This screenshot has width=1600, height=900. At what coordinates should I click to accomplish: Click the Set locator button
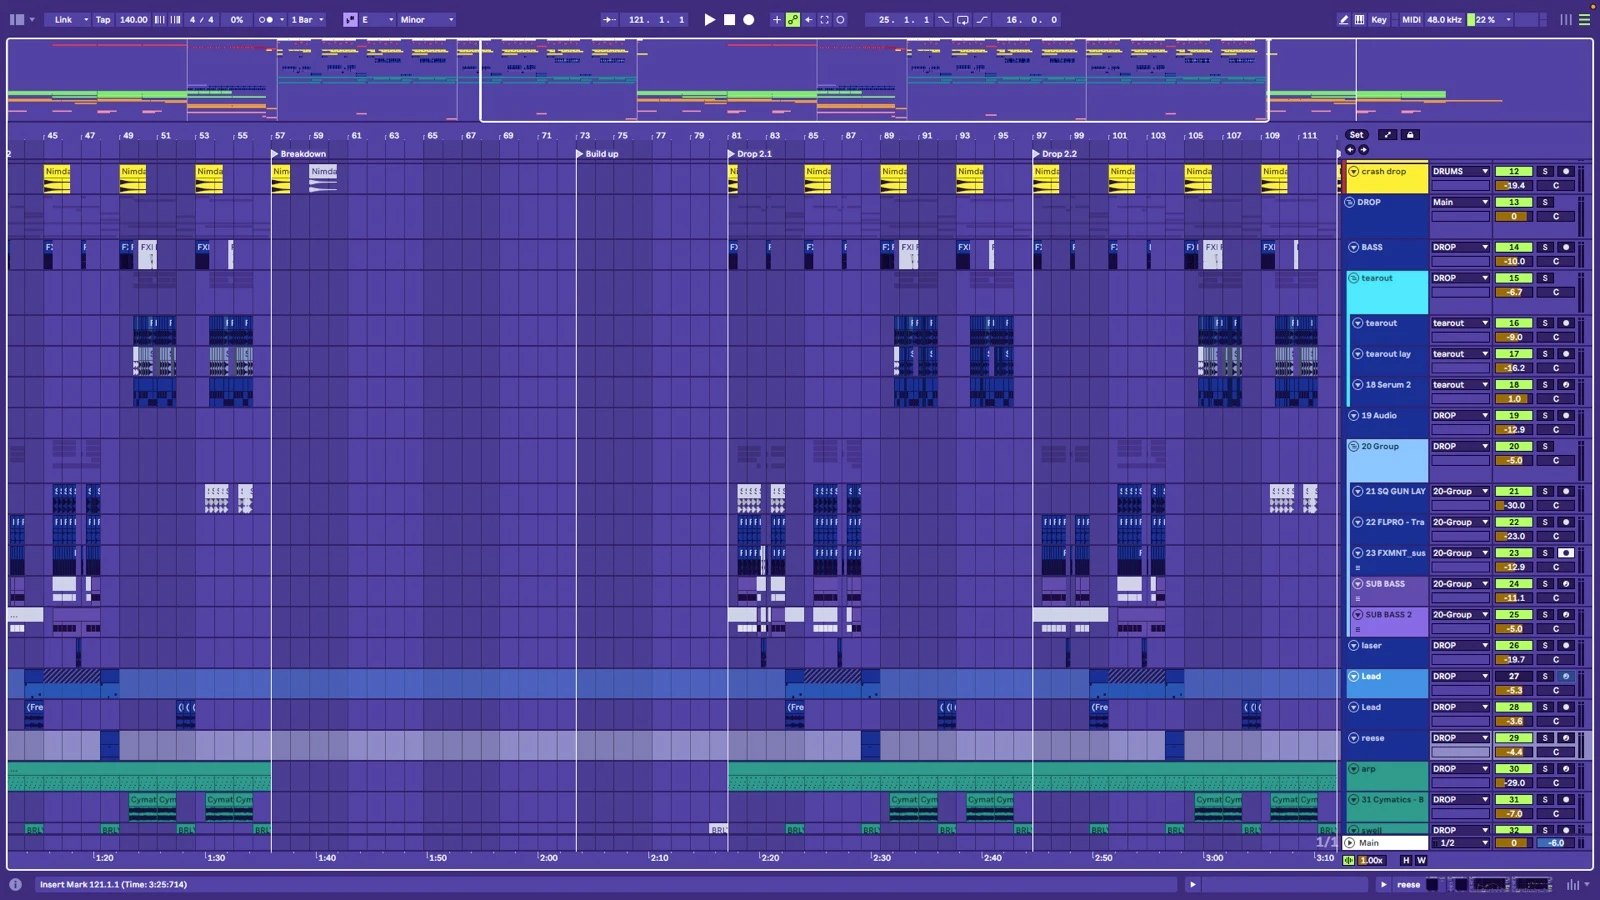pyautogui.click(x=1356, y=135)
